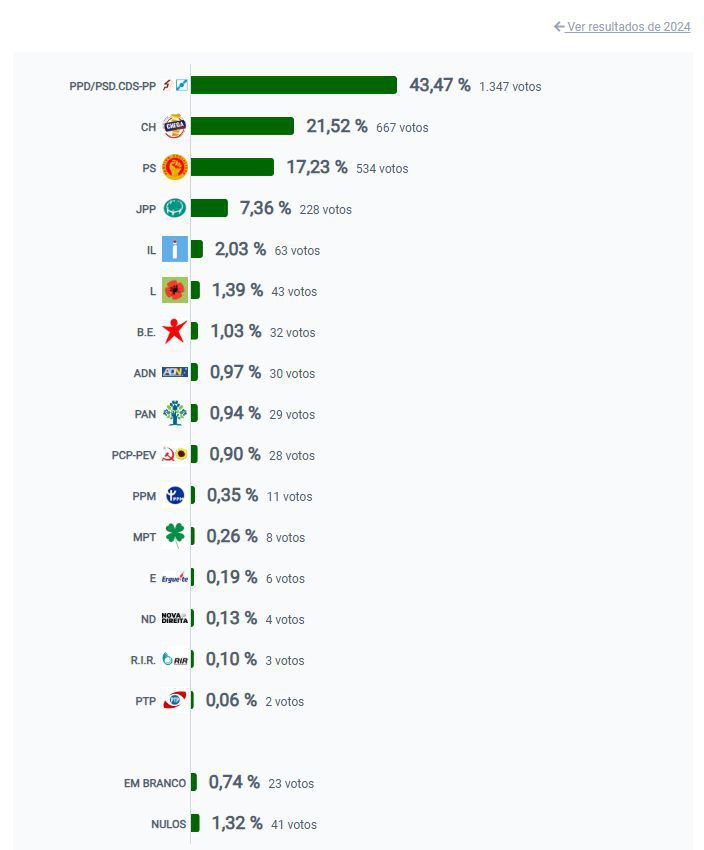Screen dimensions: 704x850
Task: Select the IL blue logo
Action: (175, 250)
